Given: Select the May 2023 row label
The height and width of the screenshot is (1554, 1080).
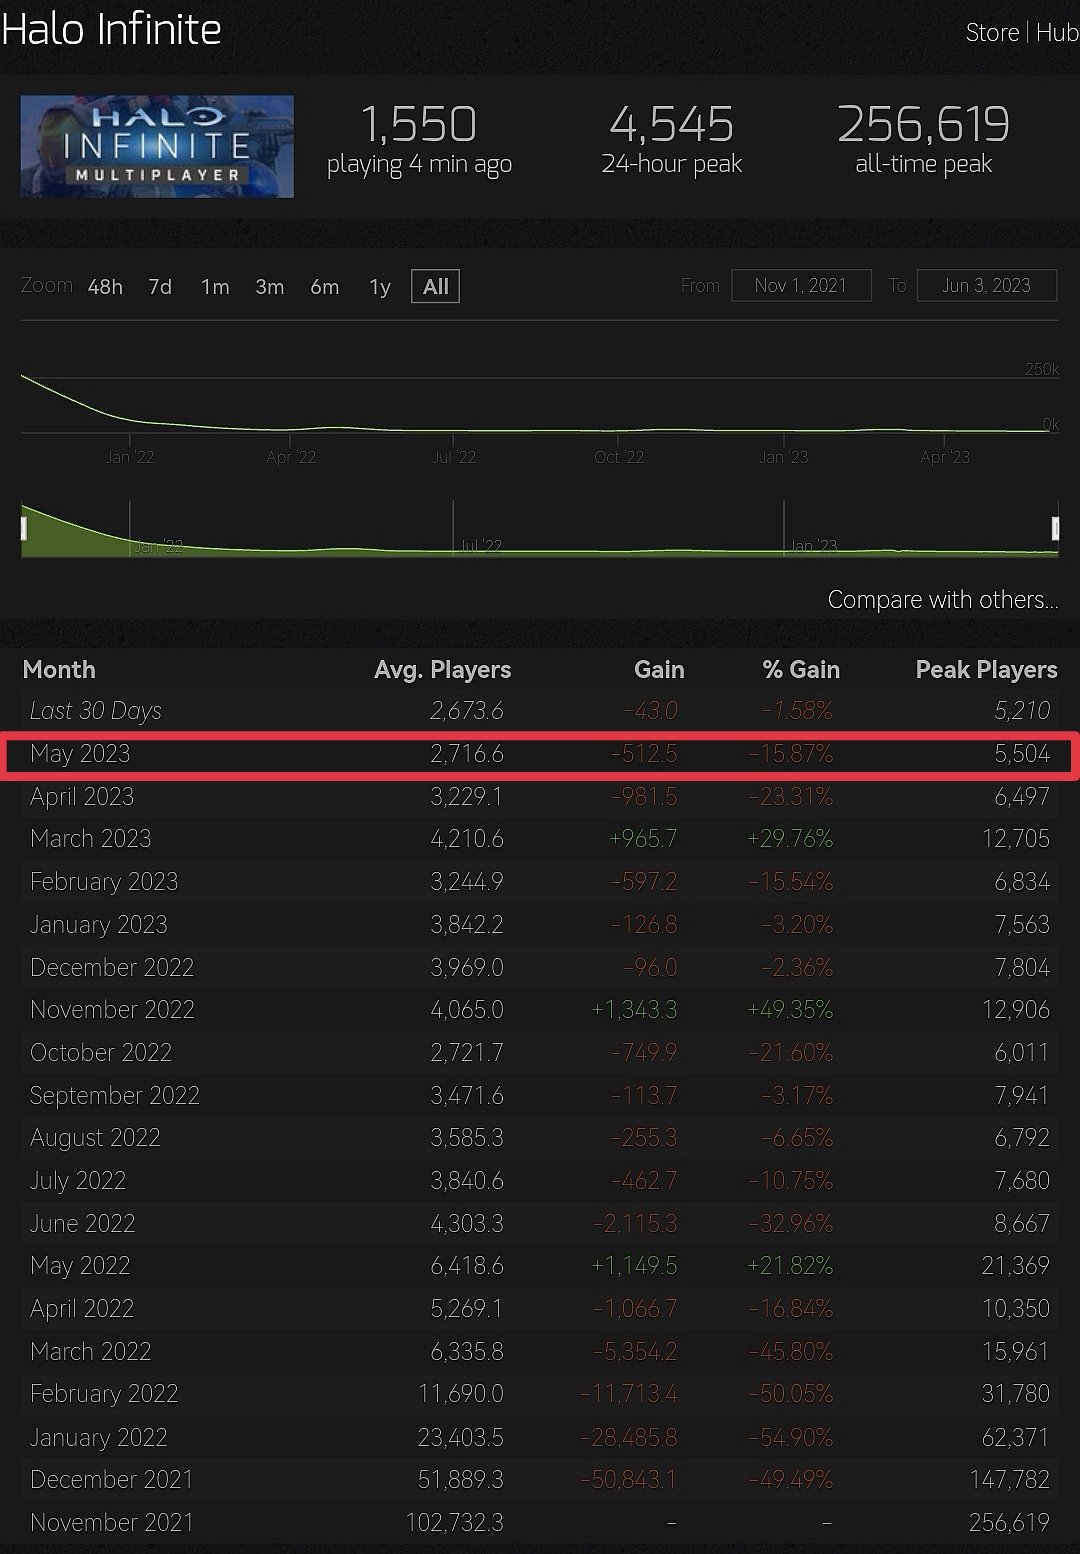Looking at the screenshot, I should (x=80, y=754).
